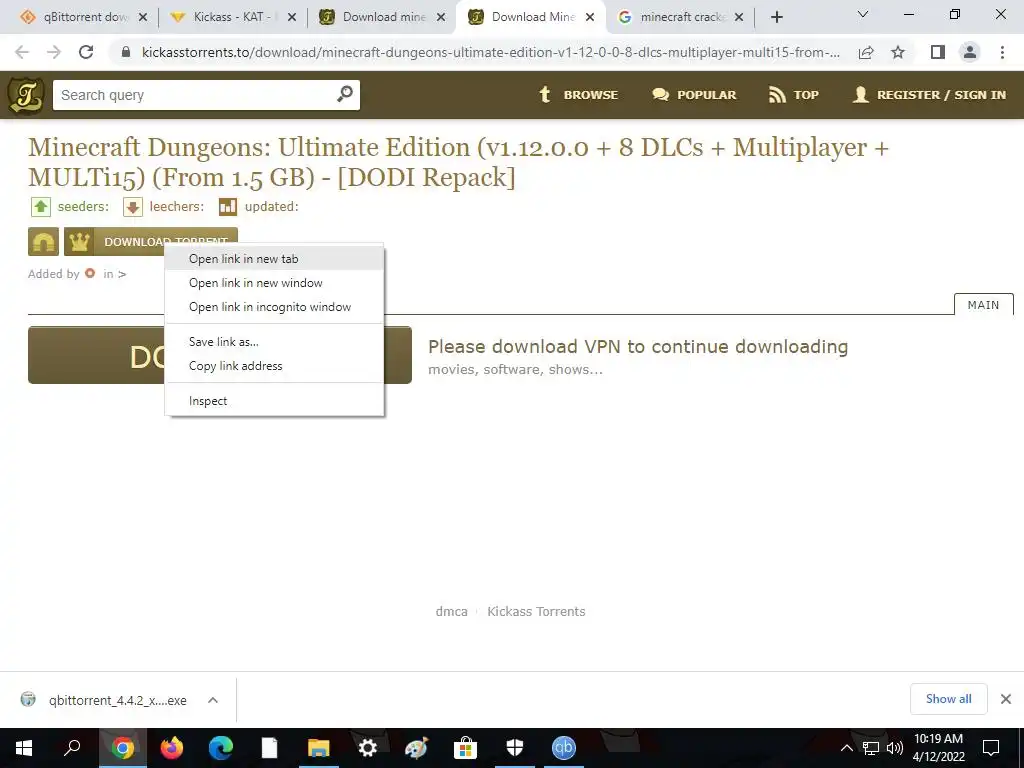Image resolution: width=1024 pixels, height=768 pixels.
Task: Show hidden system tray icons
Action: point(846,748)
